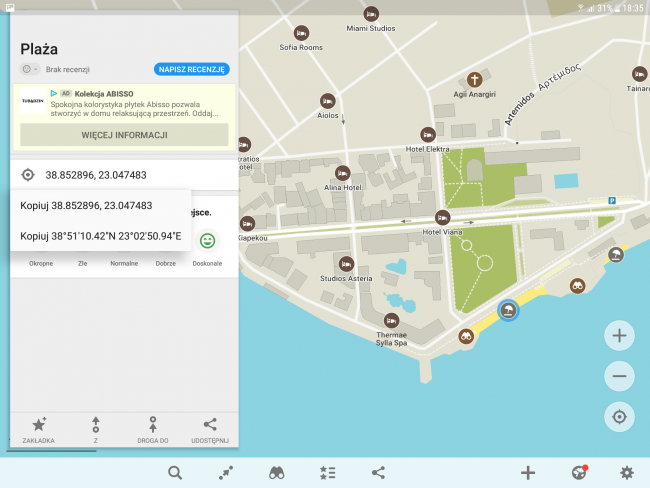This screenshot has width=650, height=488.
Task: Add place as Zakładka bookmark
Action: click(x=39, y=430)
